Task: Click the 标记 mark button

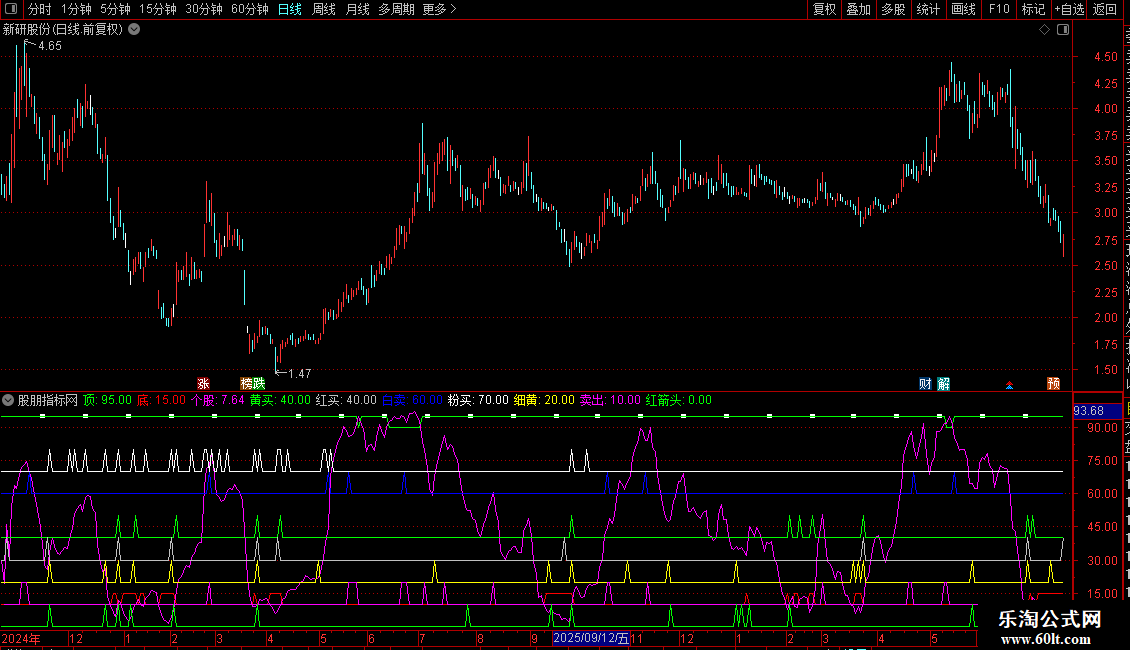Action: [x=1033, y=9]
